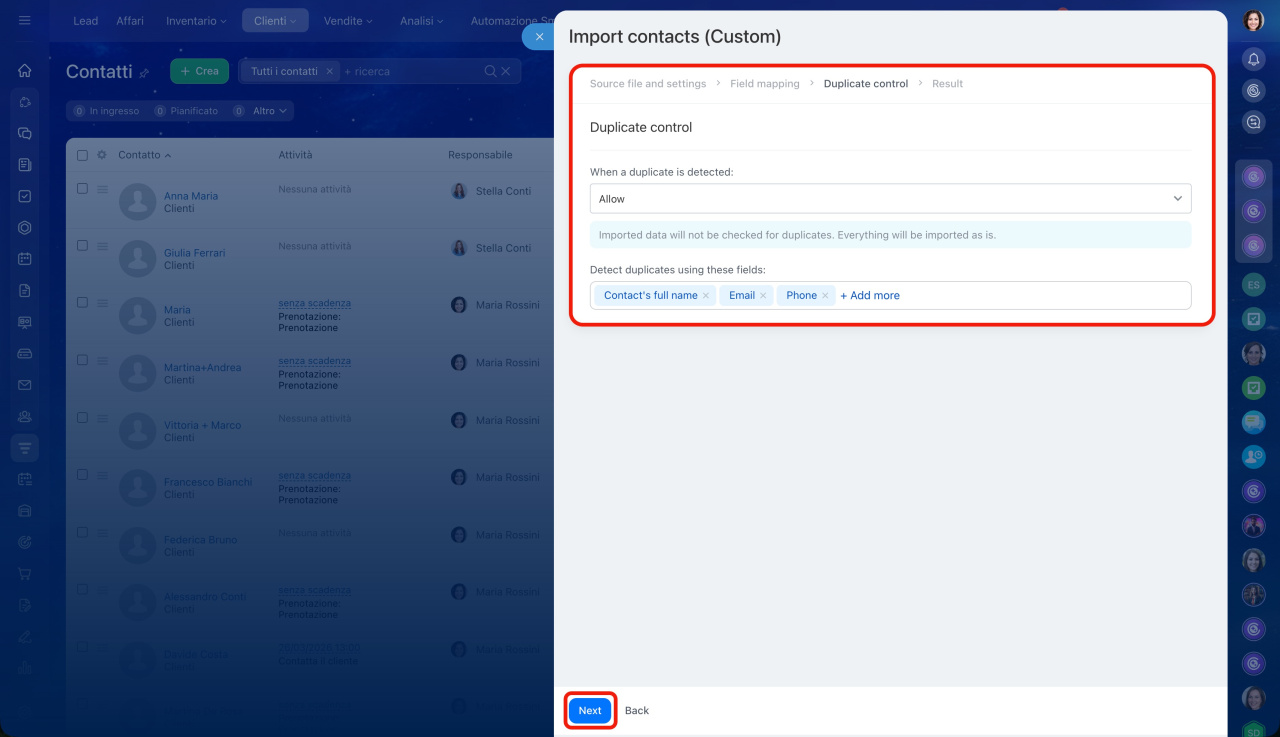Open the home icon in left sidebar
The image size is (1280, 737).
tap(25, 71)
